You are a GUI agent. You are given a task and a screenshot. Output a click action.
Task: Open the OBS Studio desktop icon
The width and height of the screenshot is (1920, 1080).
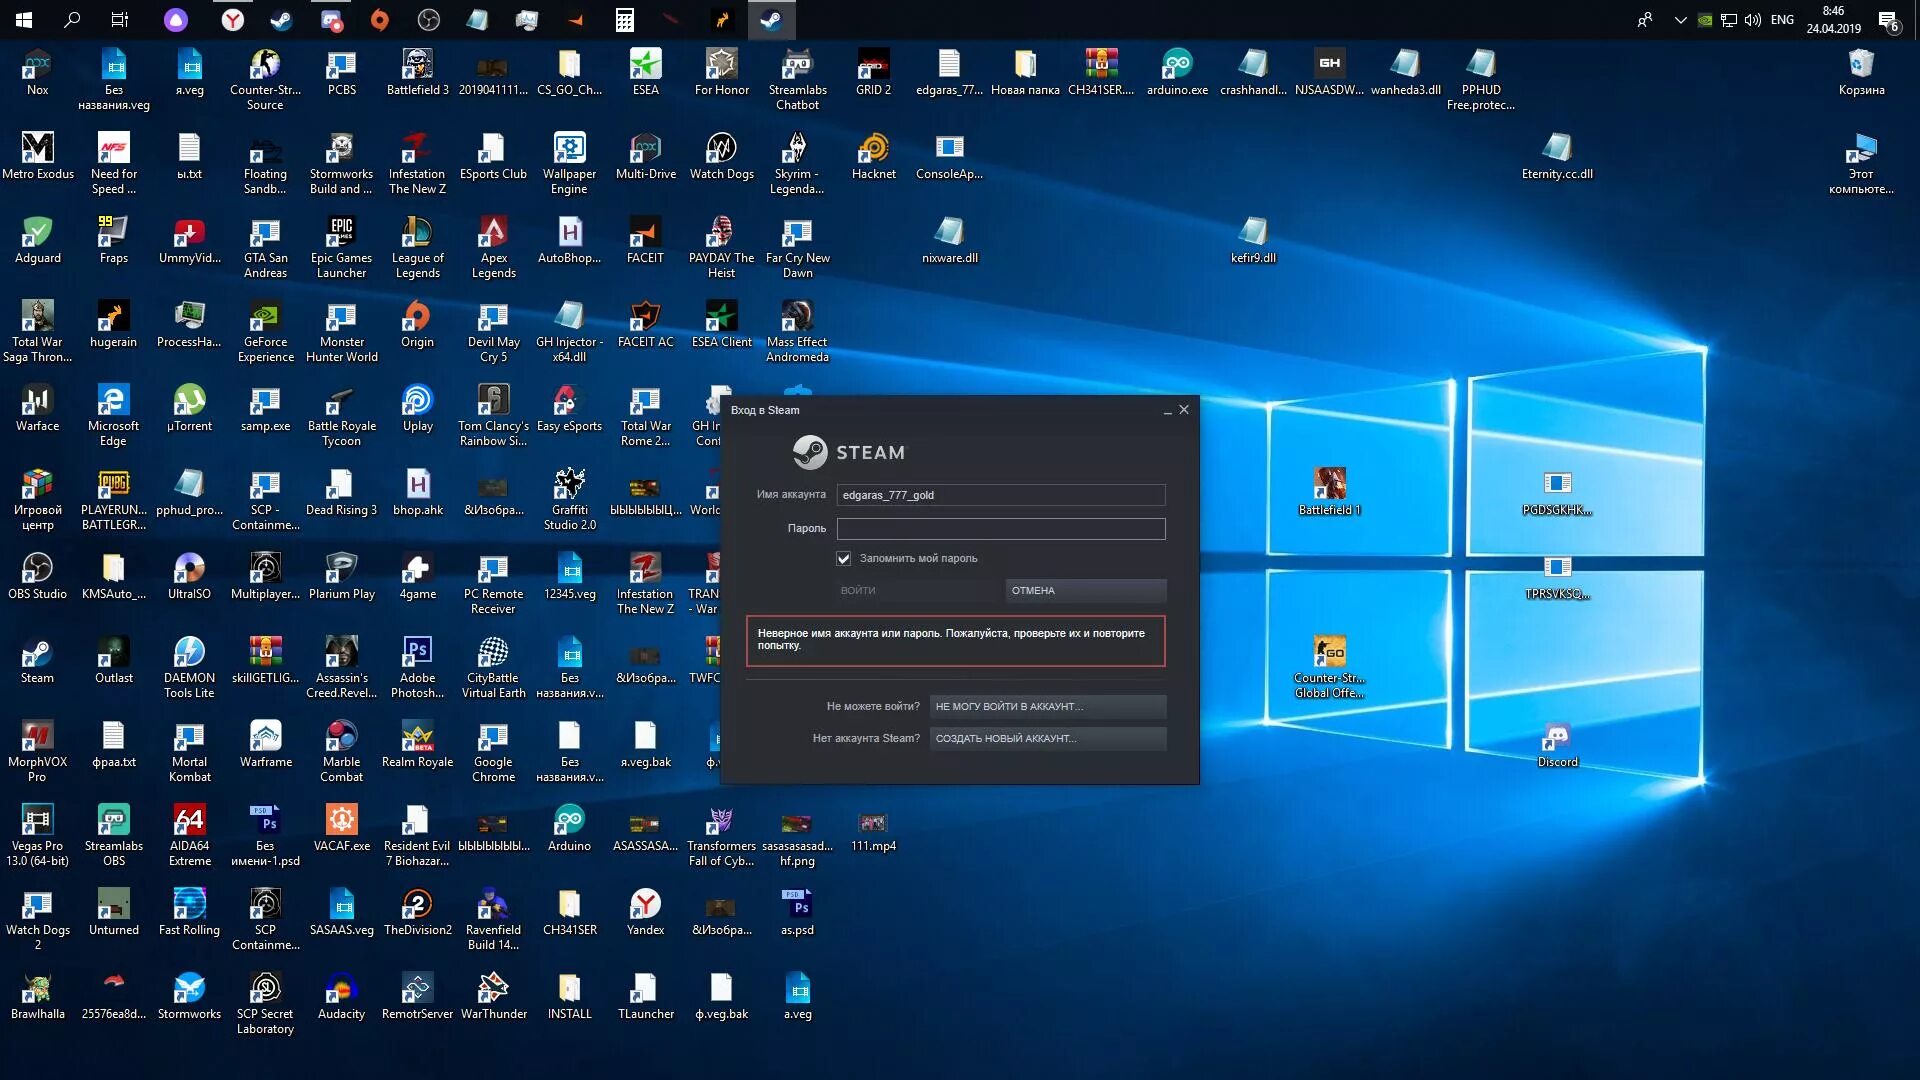pyautogui.click(x=37, y=576)
